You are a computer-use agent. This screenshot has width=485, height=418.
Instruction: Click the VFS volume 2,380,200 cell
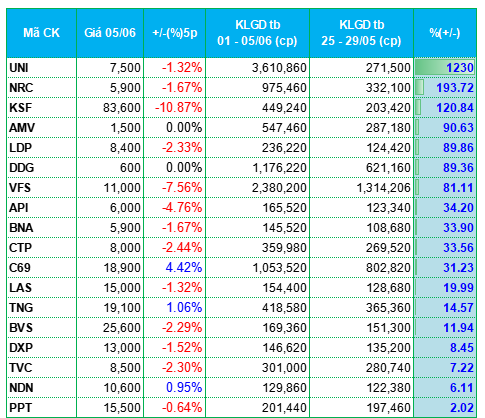pyautogui.click(x=257, y=188)
